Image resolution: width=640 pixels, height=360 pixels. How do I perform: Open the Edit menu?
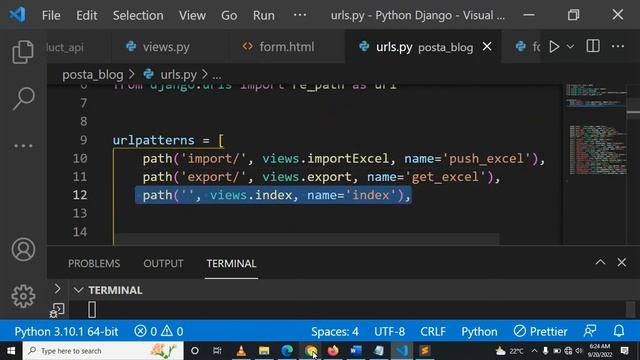87,16
